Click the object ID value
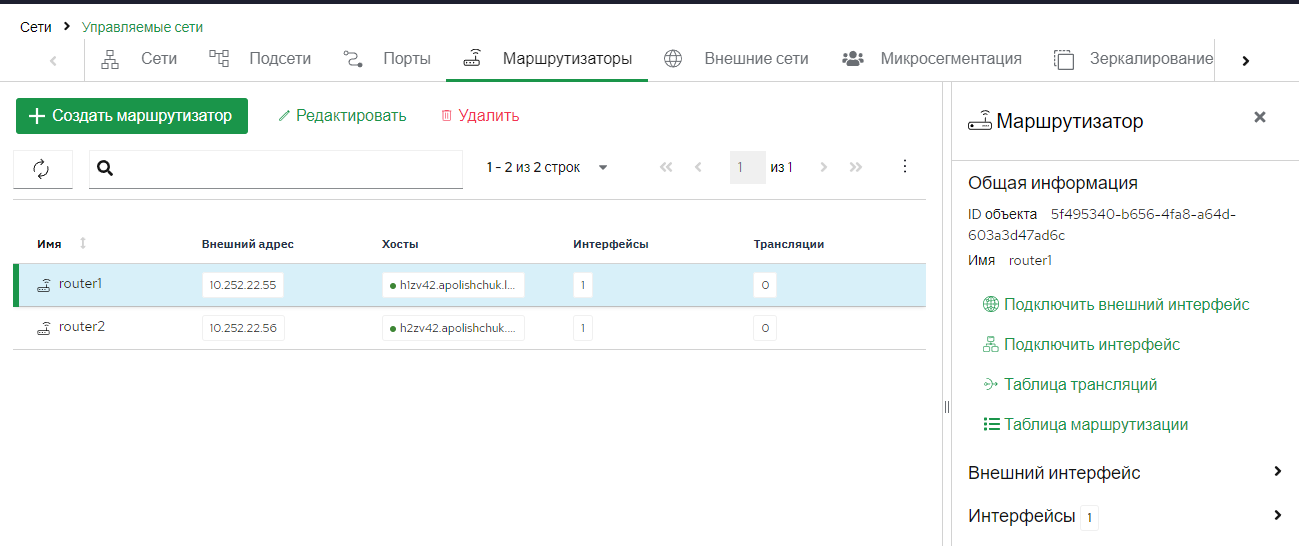 (x=1102, y=225)
